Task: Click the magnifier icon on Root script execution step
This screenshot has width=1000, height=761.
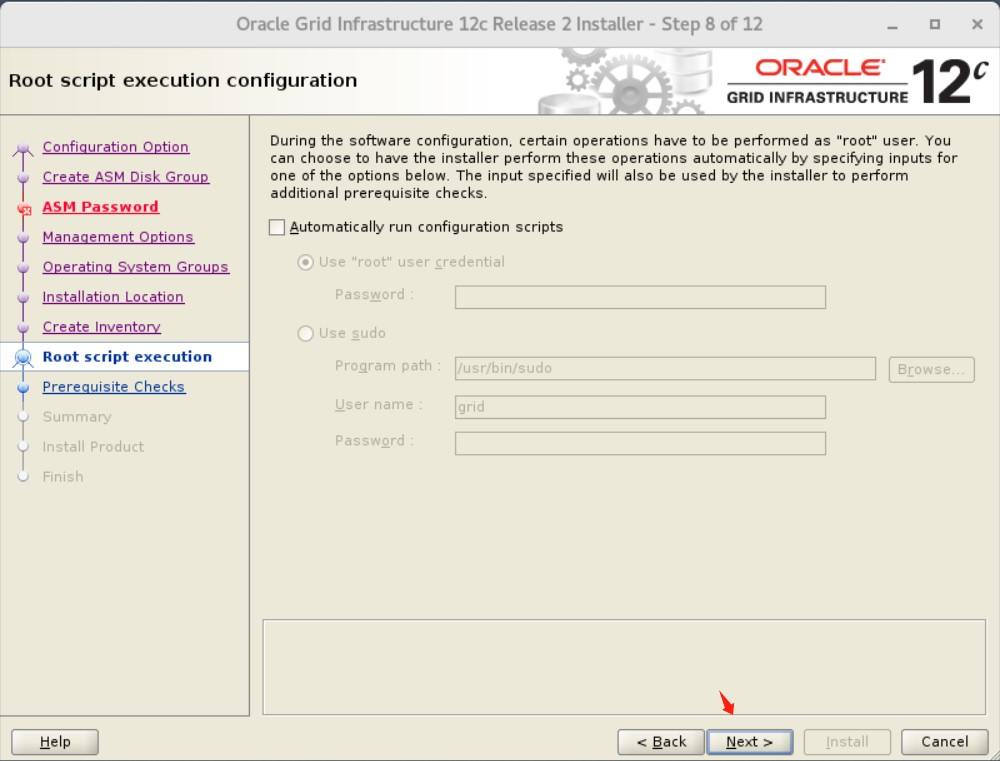Action: tap(25, 356)
